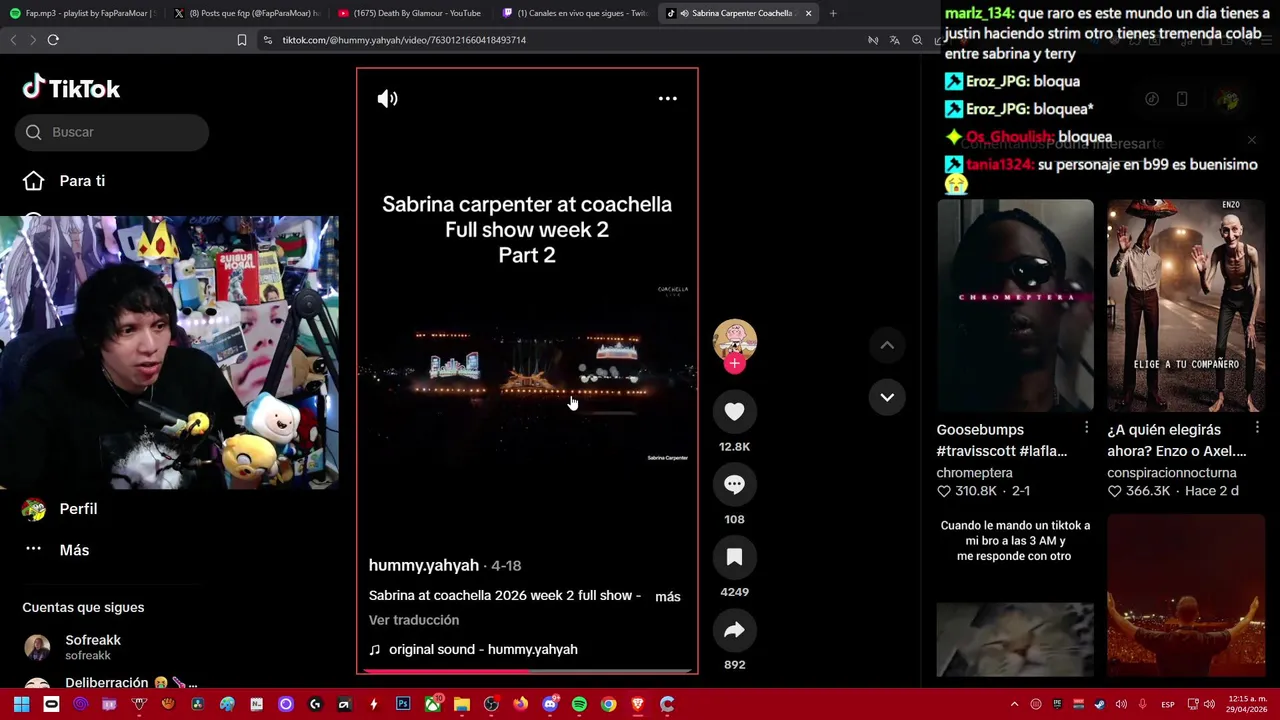Open options for Enzo o Axel card
Screen dimensions: 1280x720
click(1257, 428)
